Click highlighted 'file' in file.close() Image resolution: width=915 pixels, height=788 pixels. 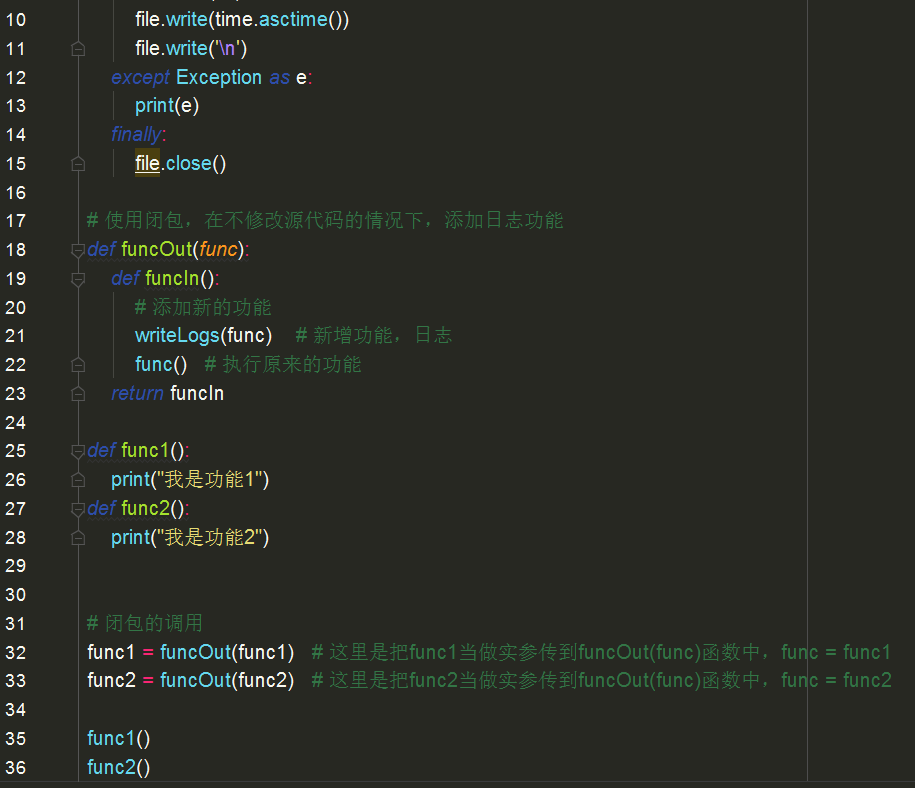(x=147, y=163)
